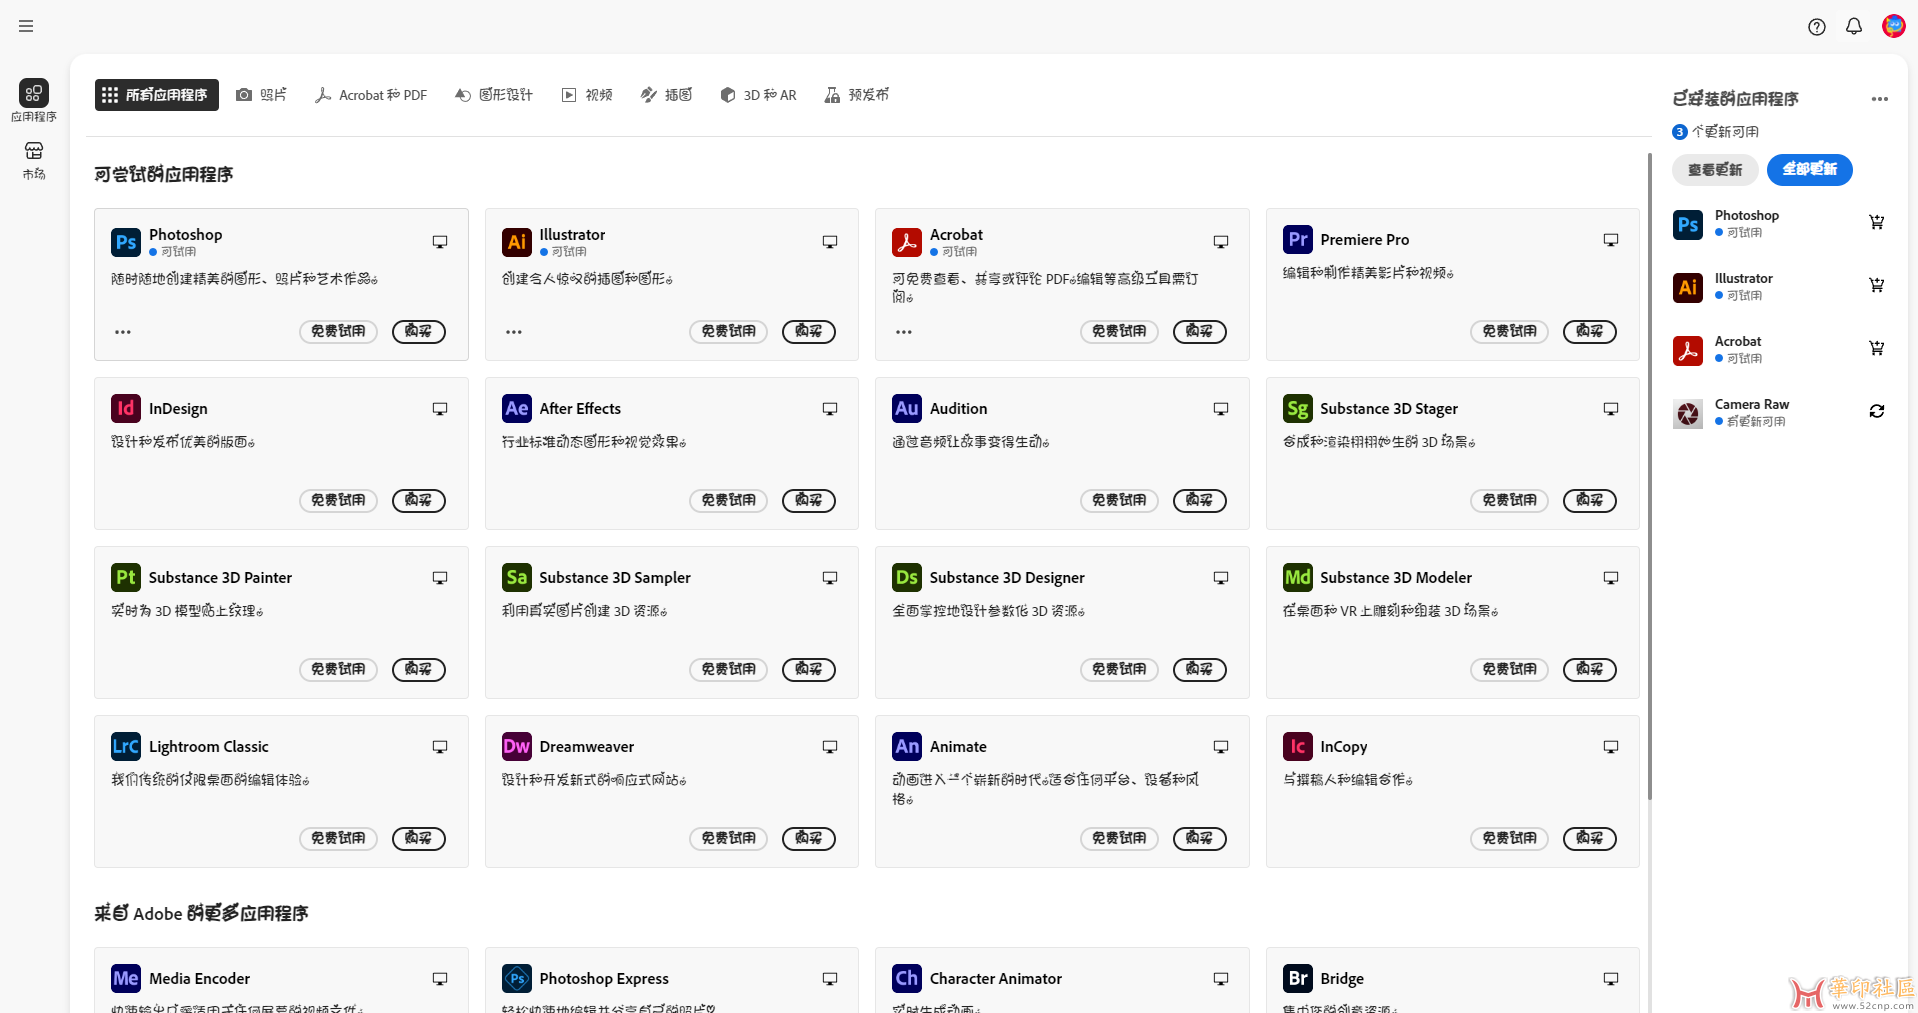Switch to the 3D and AR tab
1918x1013 pixels.
point(758,95)
